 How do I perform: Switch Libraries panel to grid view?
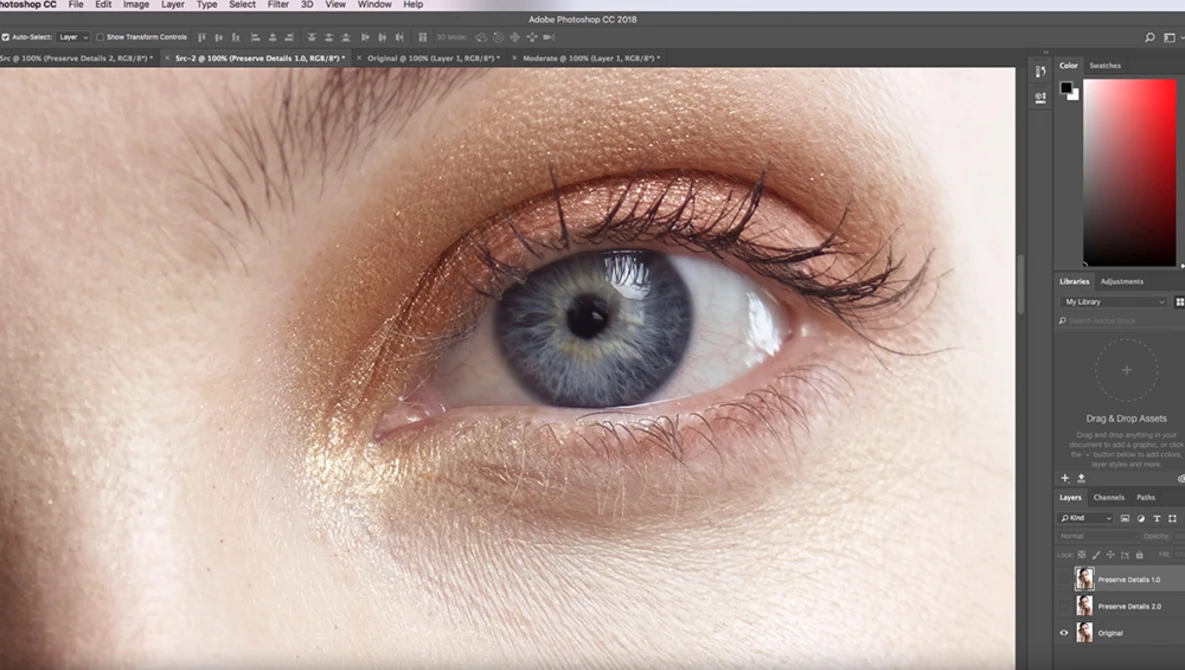click(1180, 302)
